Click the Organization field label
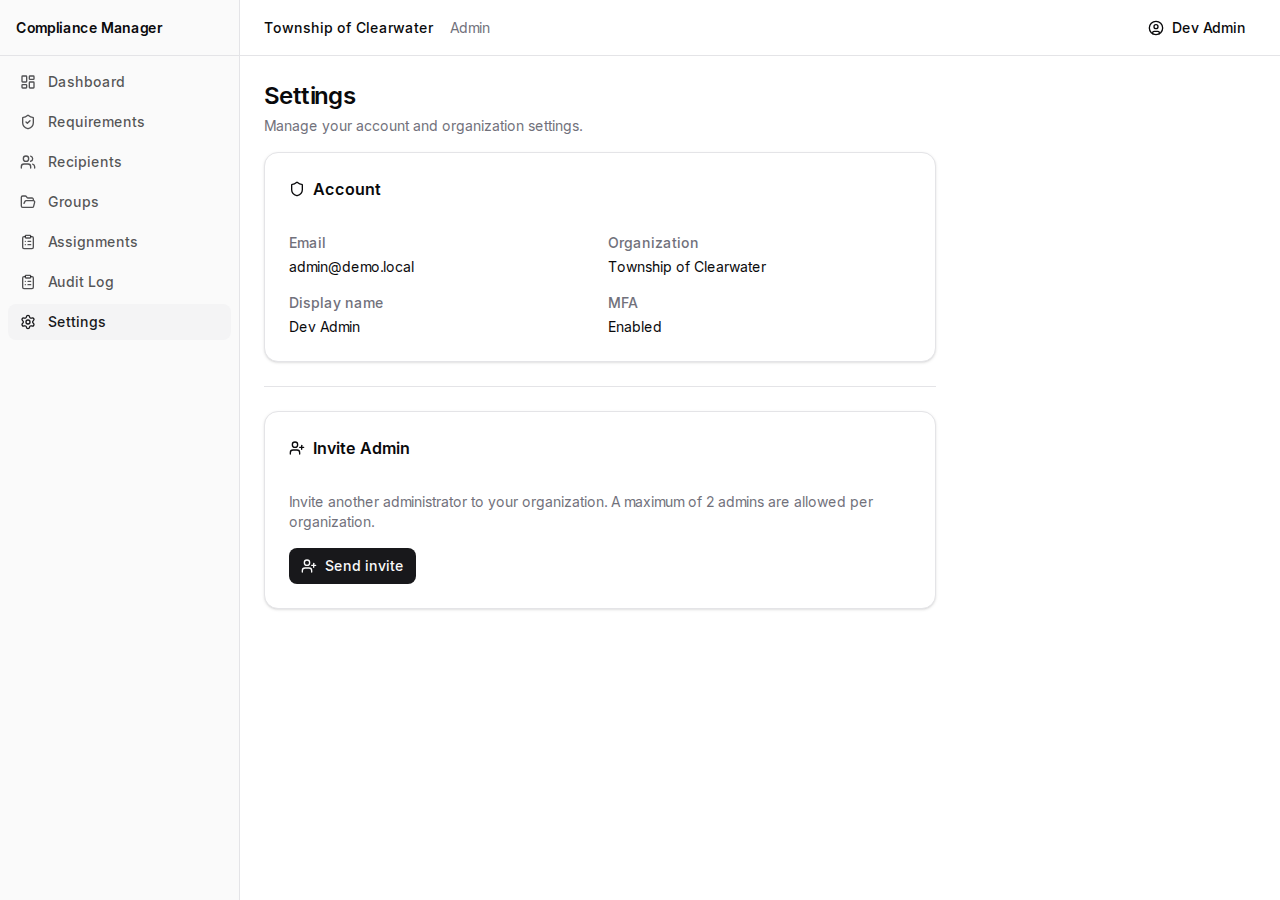 click(653, 243)
